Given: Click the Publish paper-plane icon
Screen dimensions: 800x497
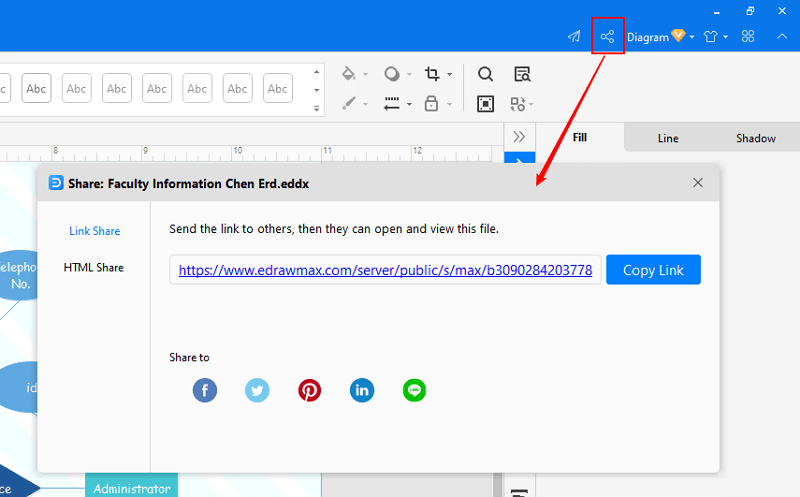Looking at the screenshot, I should pyautogui.click(x=574, y=36).
